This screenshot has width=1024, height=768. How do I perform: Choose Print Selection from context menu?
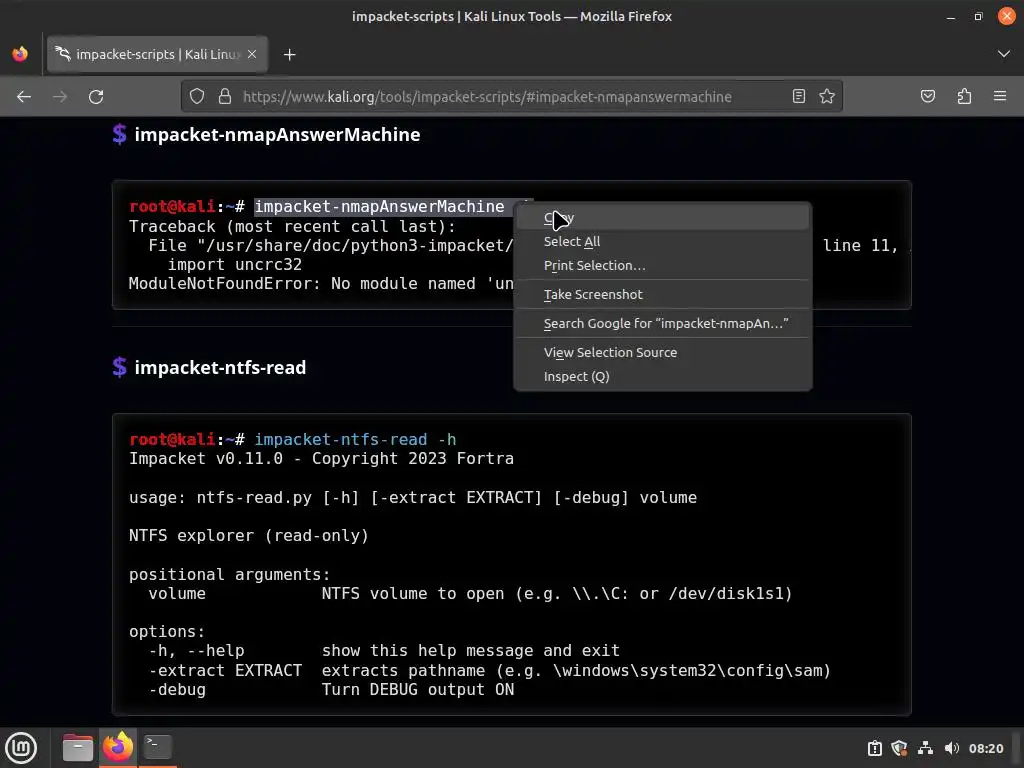pos(663,266)
